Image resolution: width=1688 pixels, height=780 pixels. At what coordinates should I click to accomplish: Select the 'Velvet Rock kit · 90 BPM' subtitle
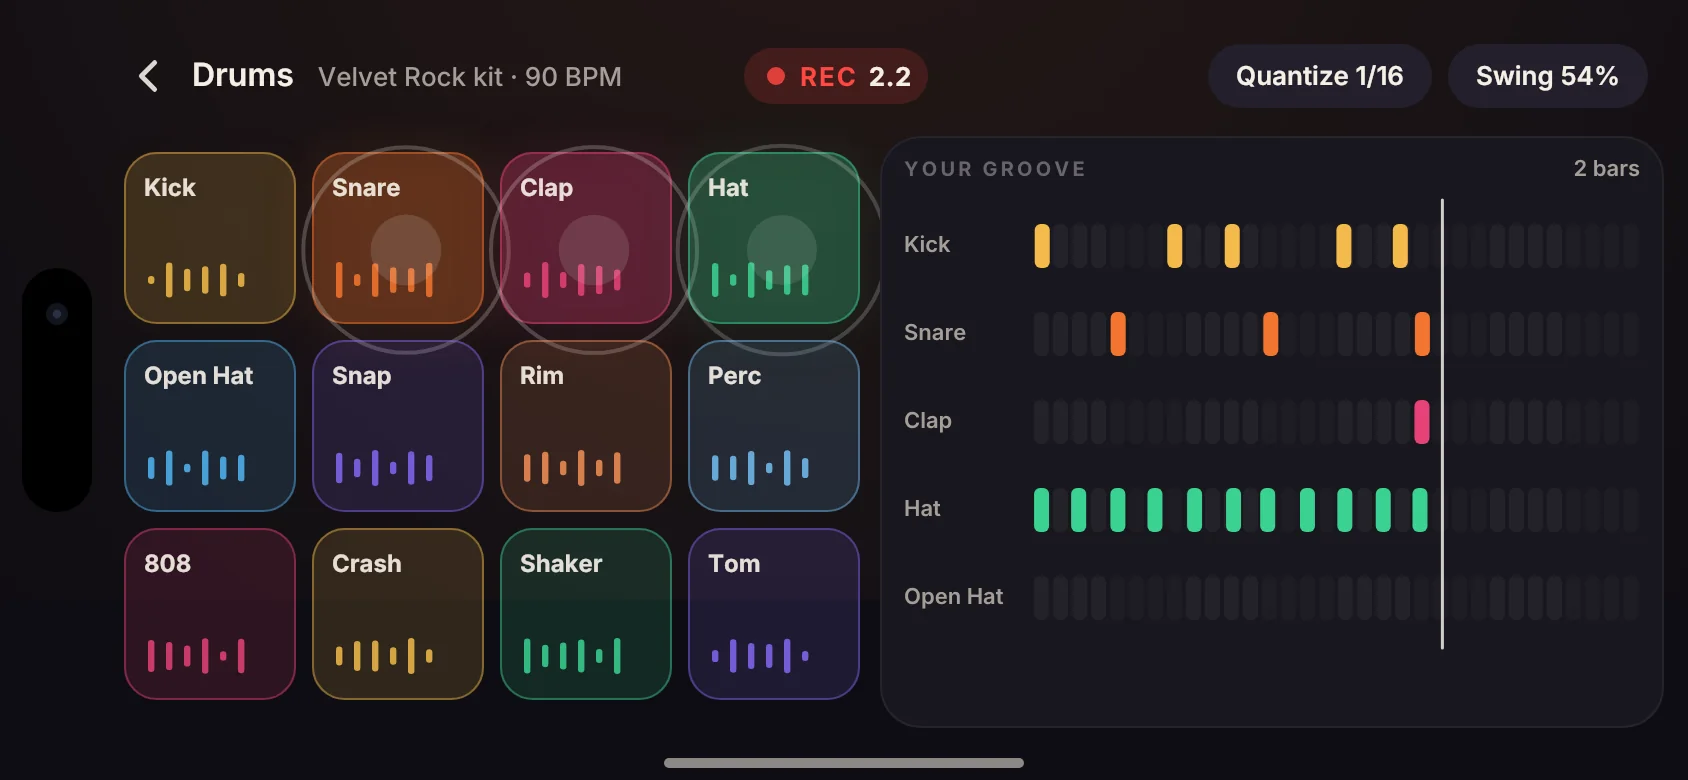click(x=470, y=77)
